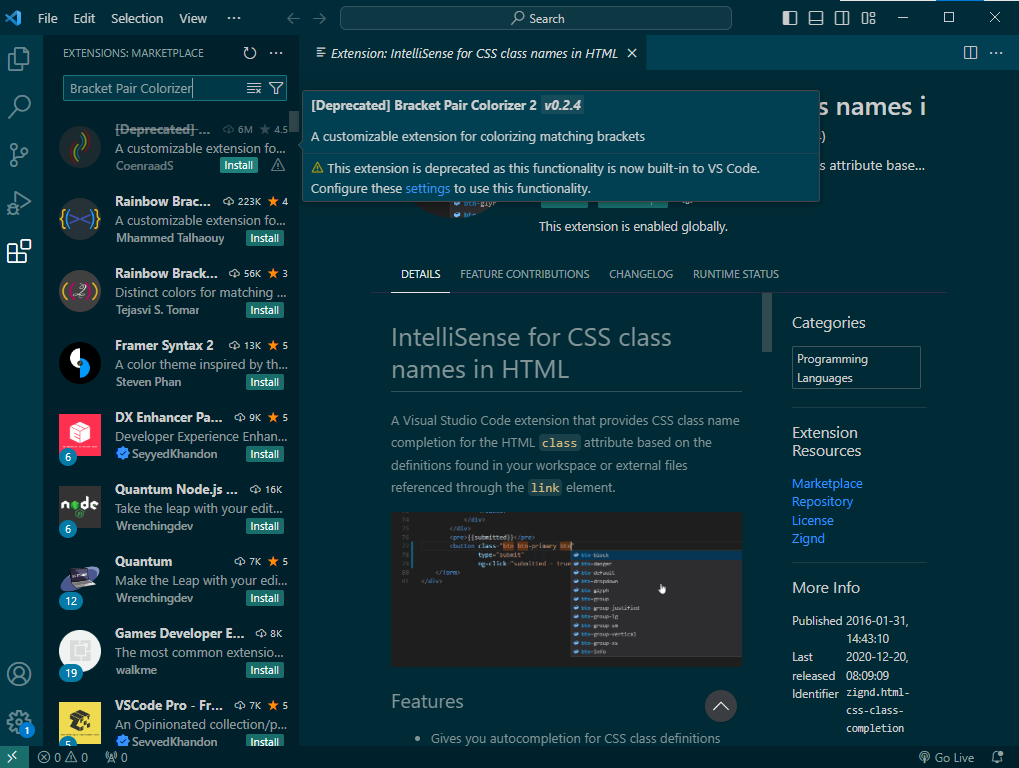Open editor More Actions ellipsis

[996, 53]
